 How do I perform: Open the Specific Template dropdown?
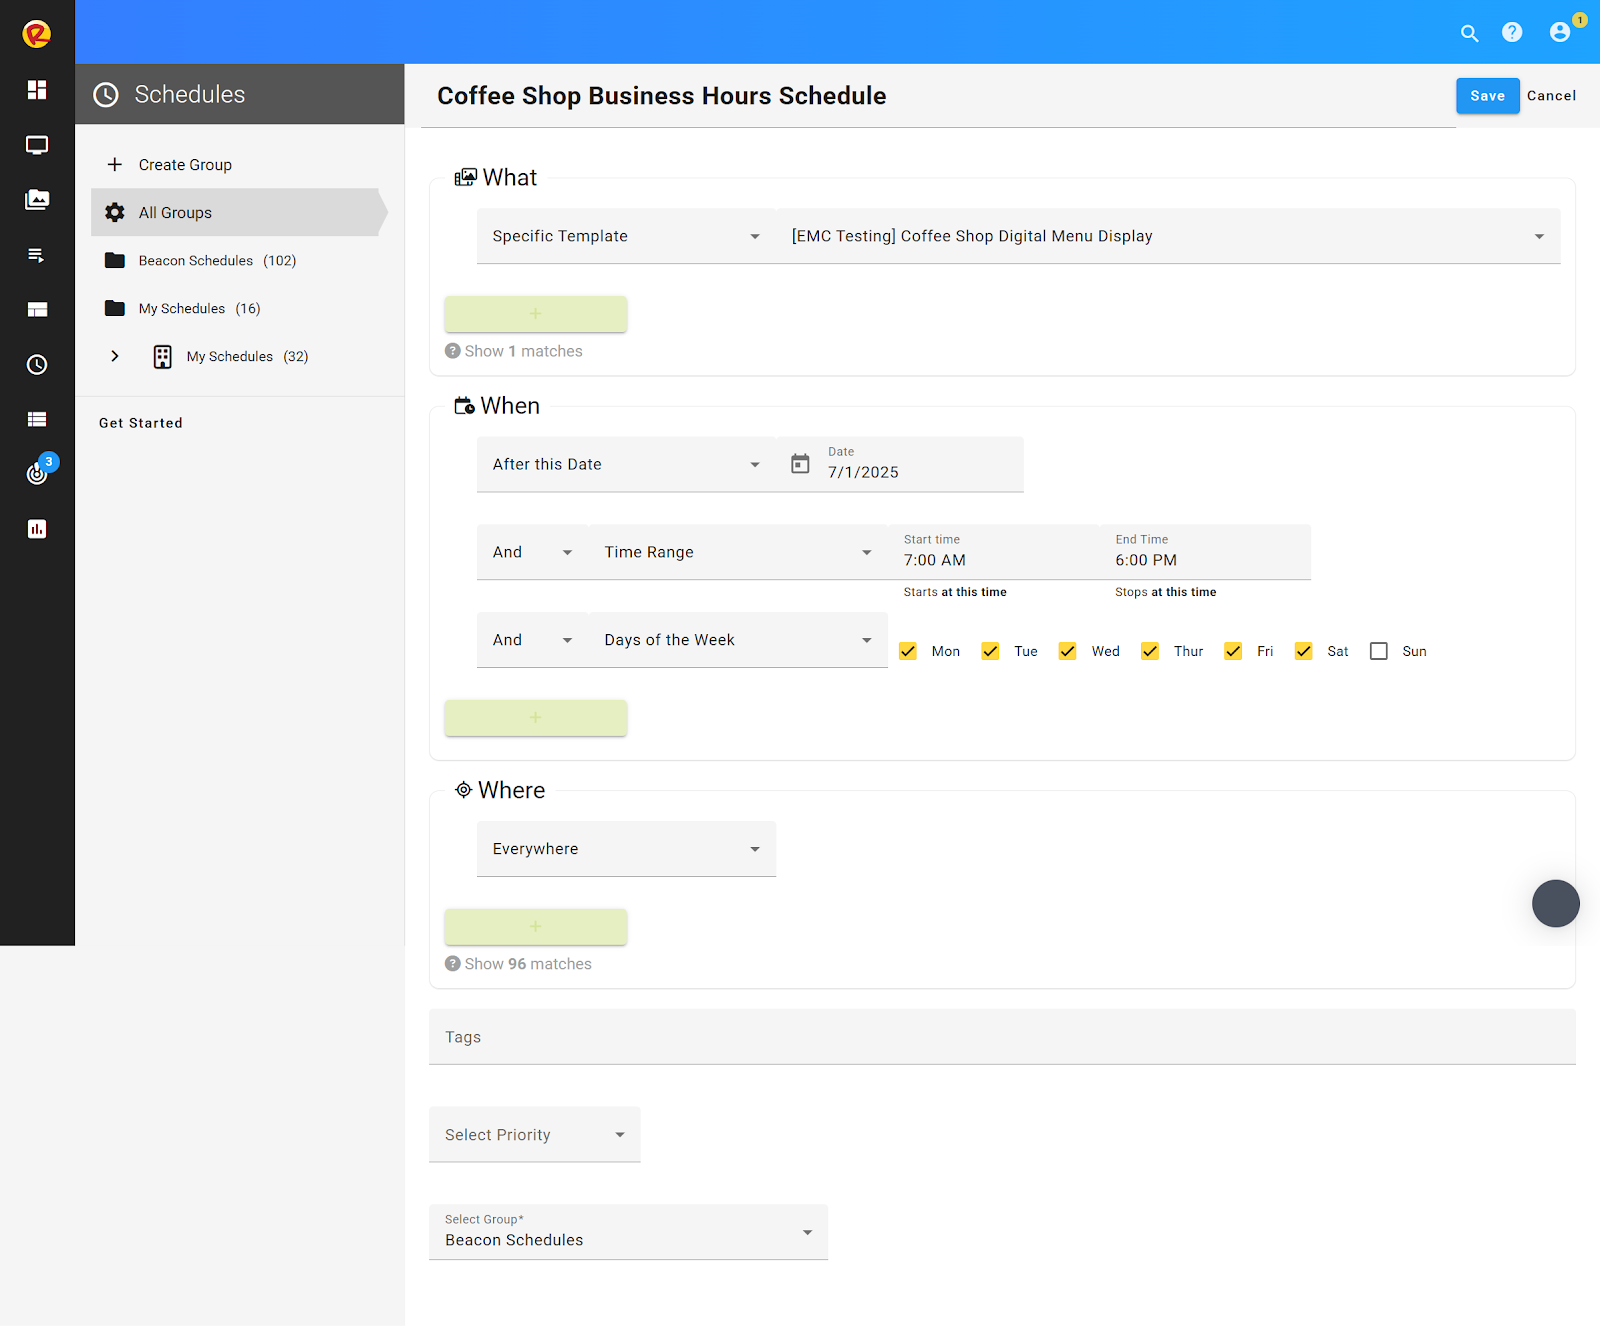tap(625, 236)
